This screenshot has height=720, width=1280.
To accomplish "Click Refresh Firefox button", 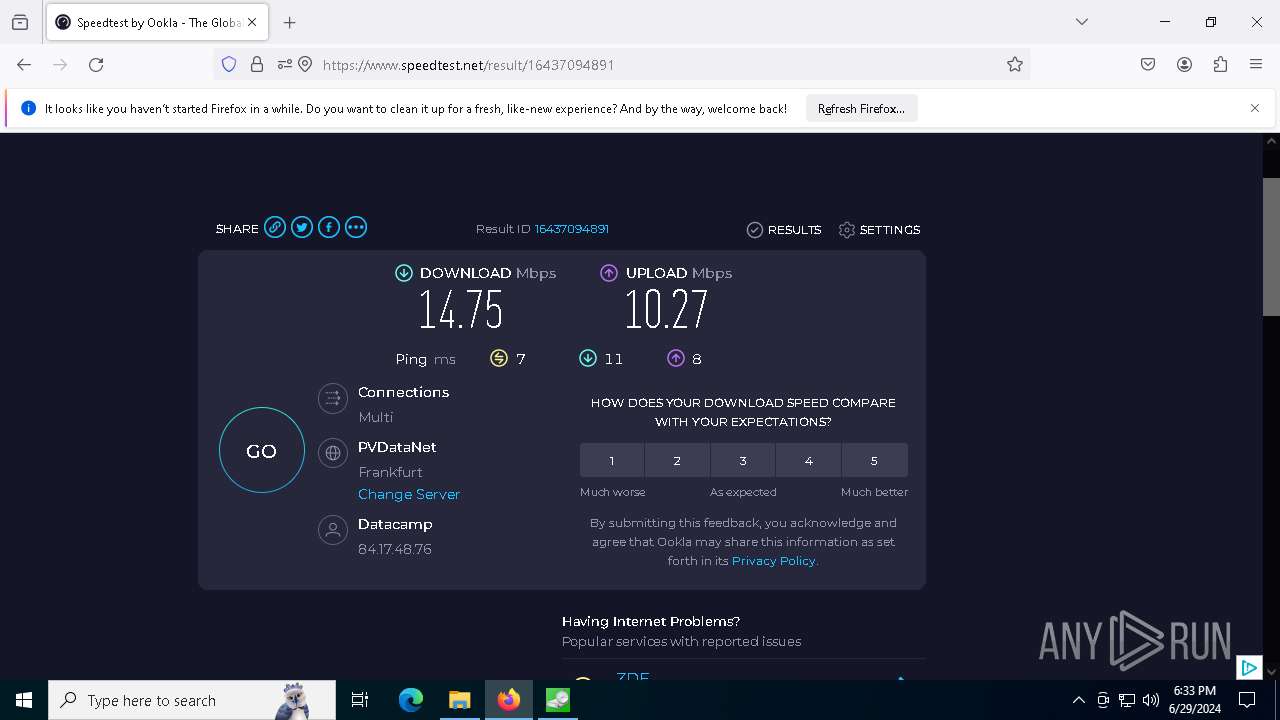I will (861, 109).
